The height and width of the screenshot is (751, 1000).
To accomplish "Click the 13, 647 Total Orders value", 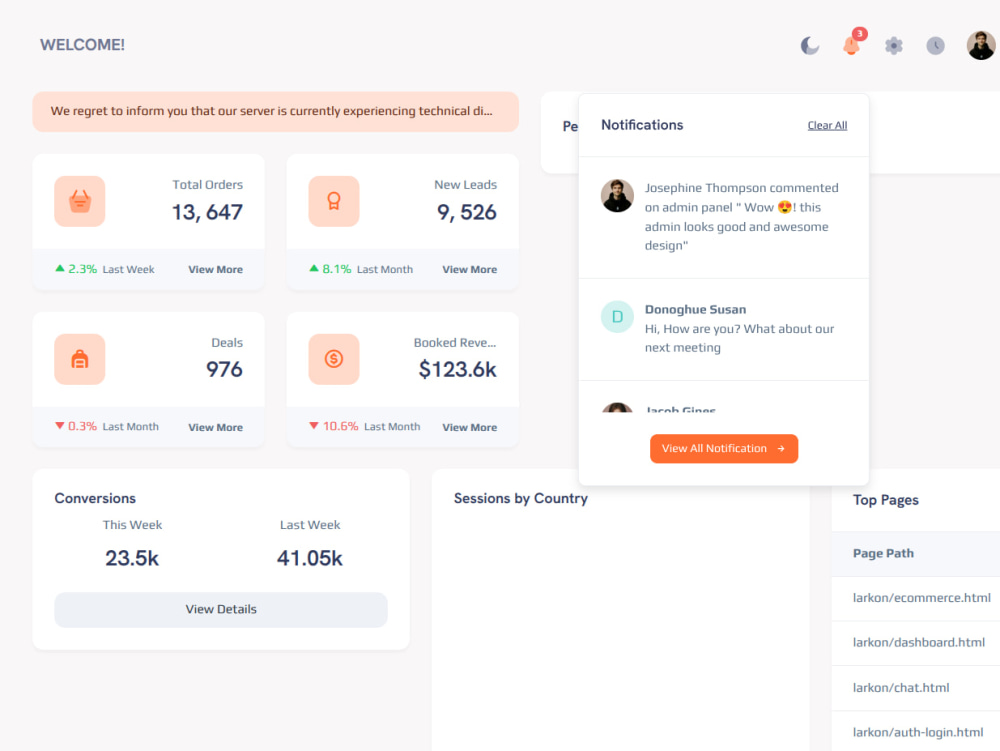I will 207,212.
